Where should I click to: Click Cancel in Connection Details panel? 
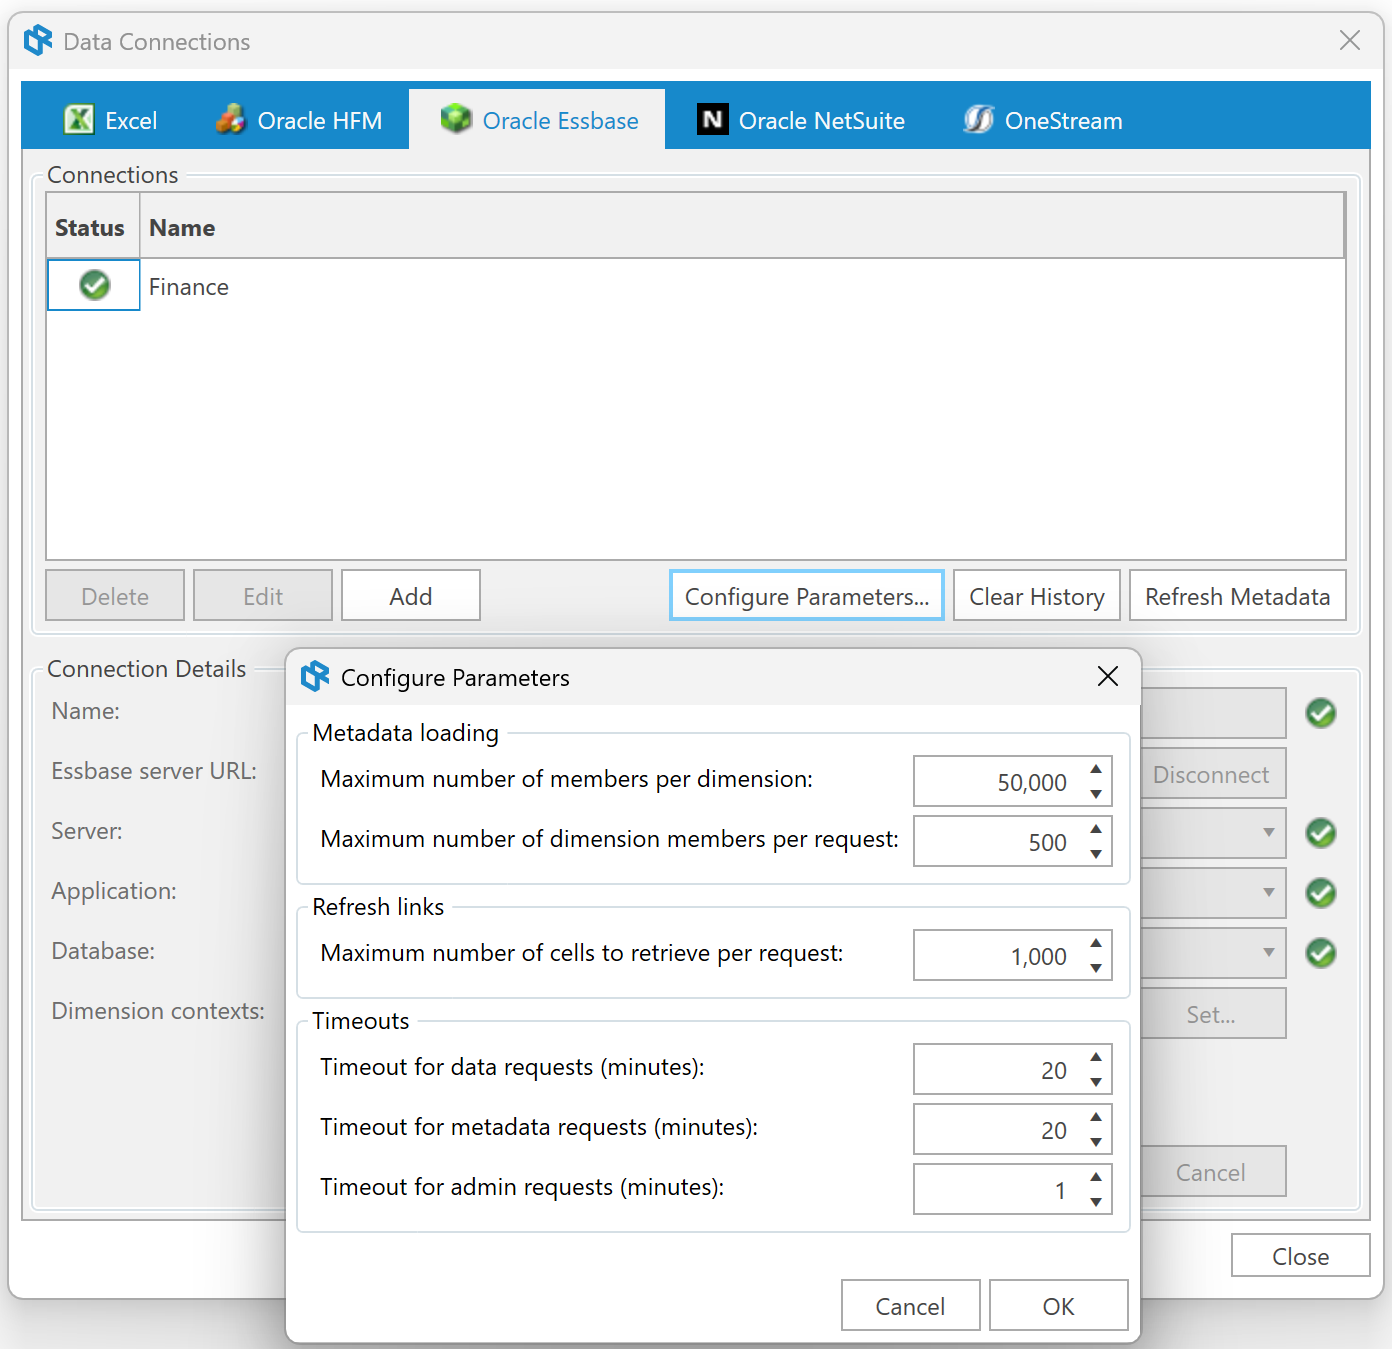[x=1211, y=1172]
